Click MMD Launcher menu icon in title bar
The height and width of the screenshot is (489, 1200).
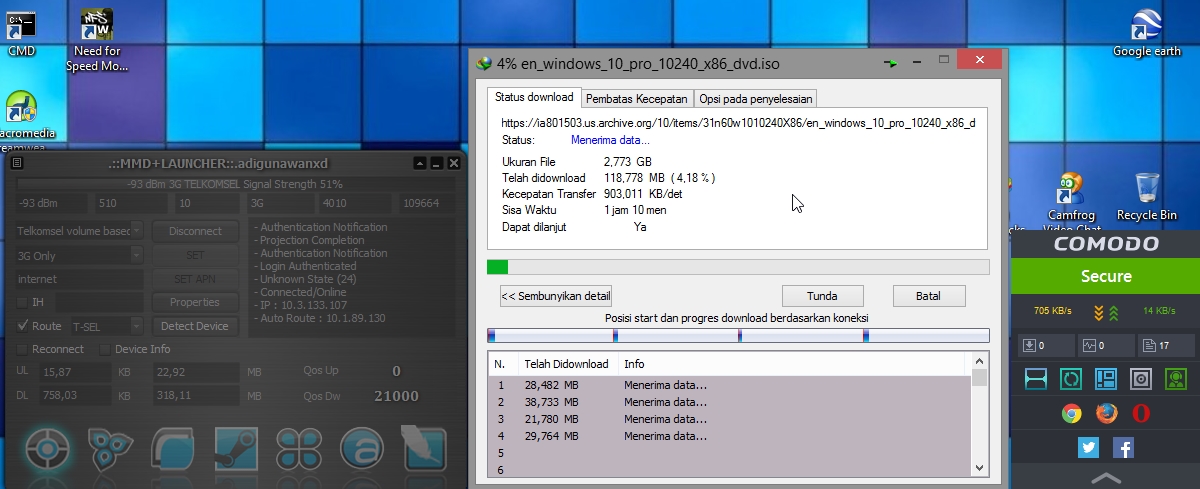17,162
